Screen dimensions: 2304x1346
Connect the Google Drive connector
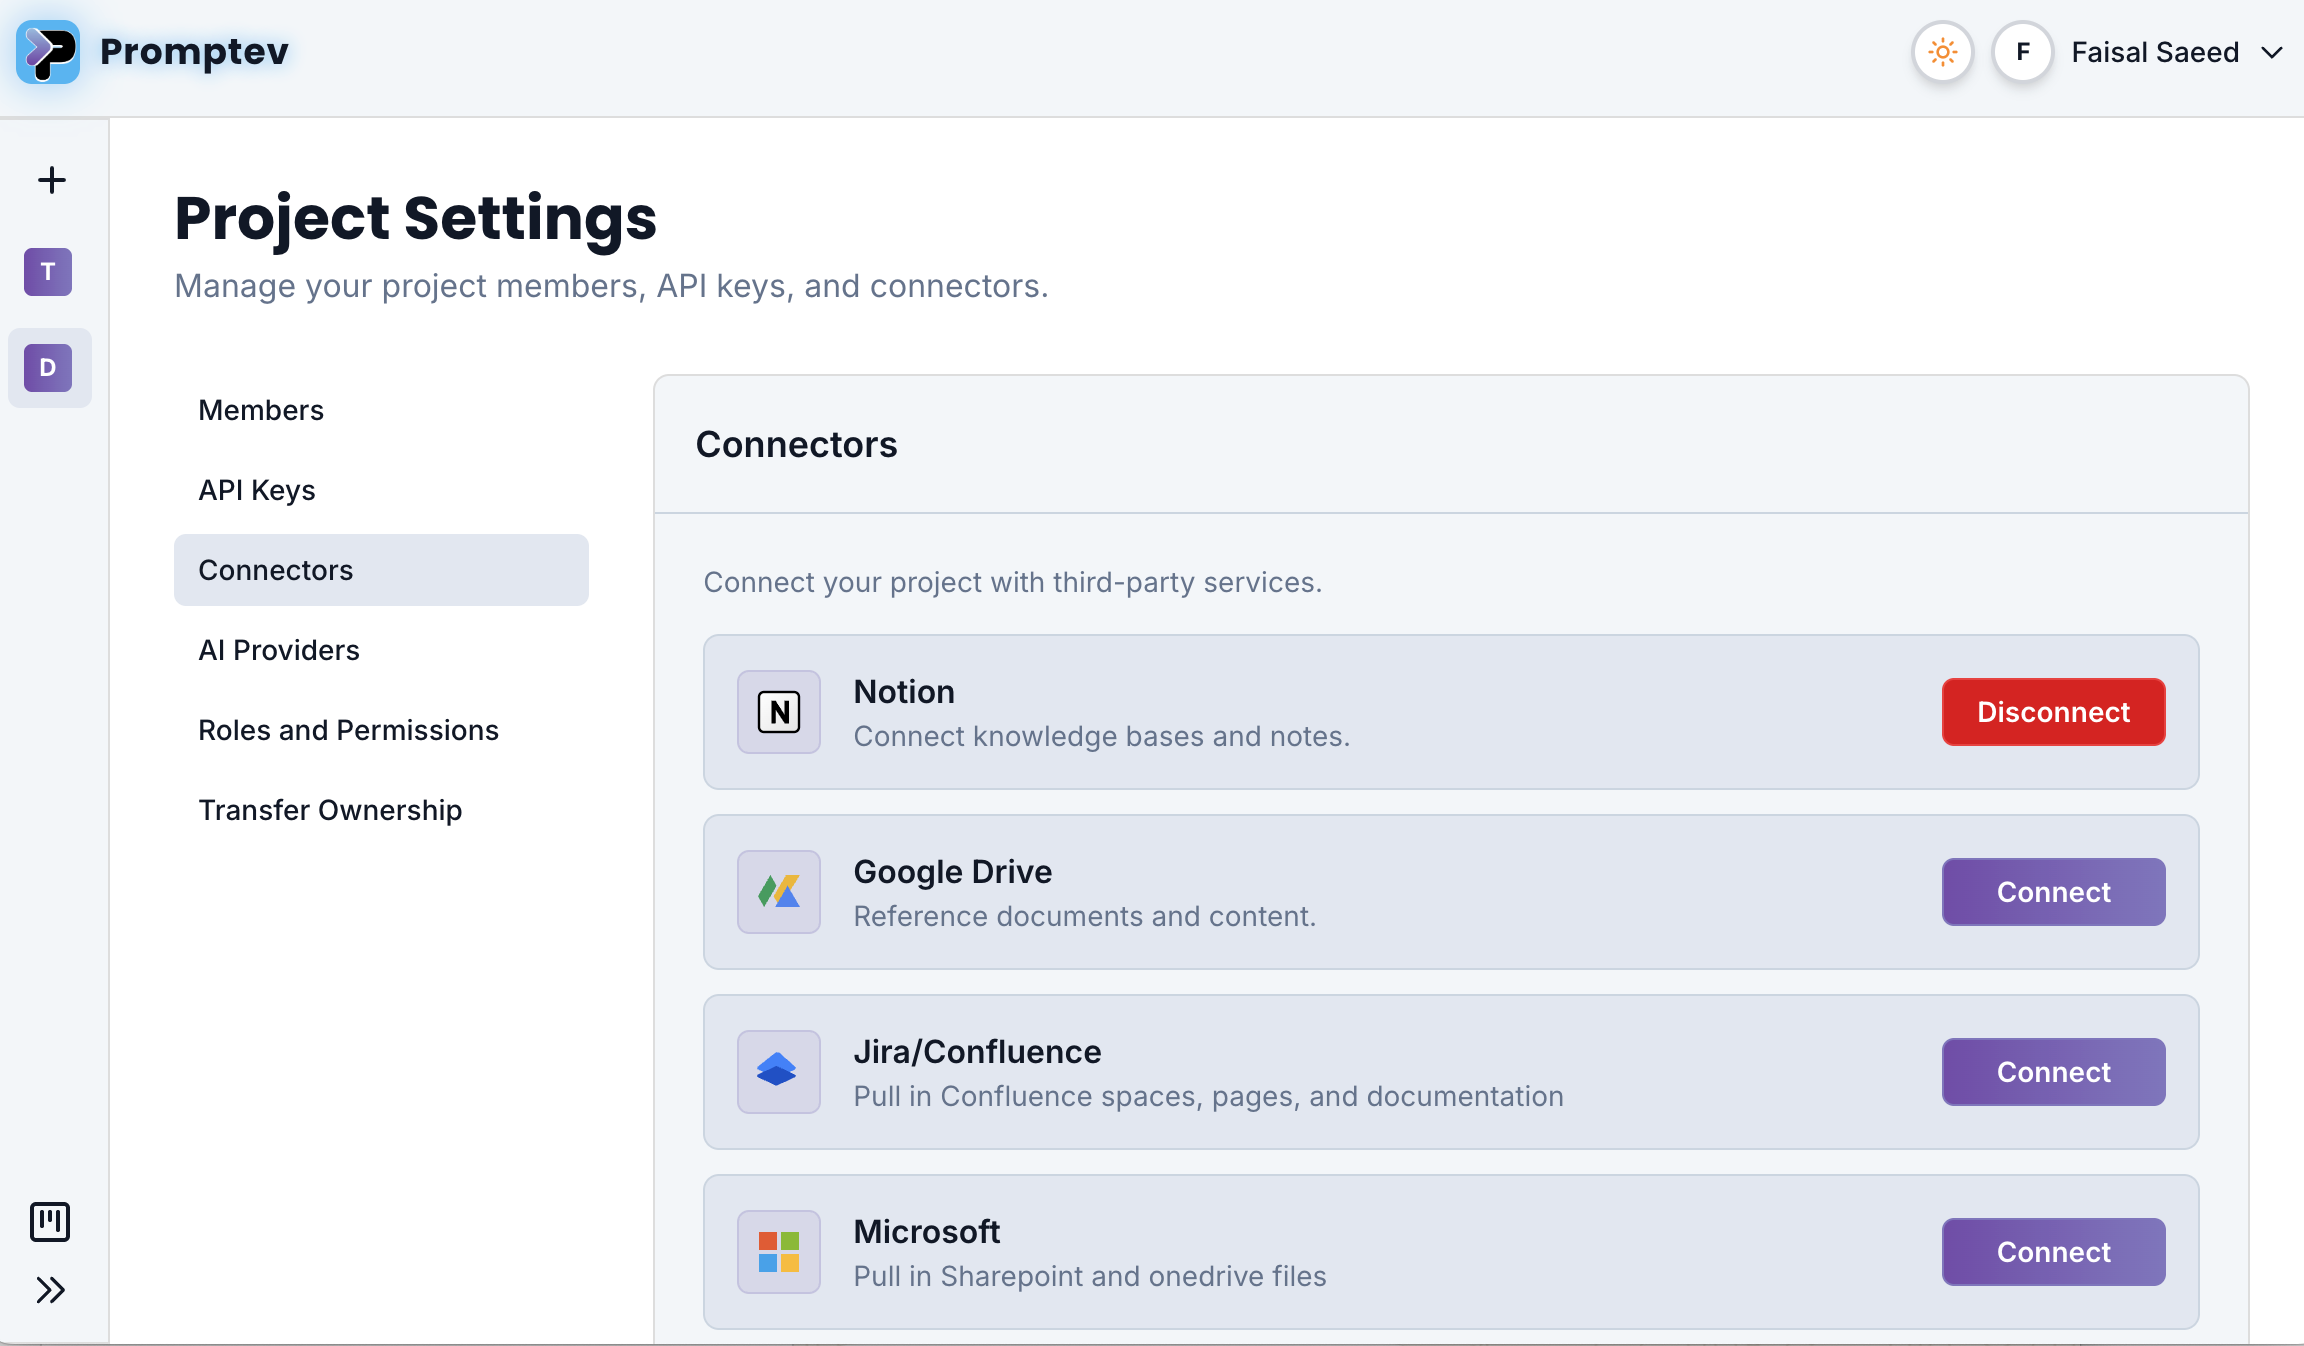pos(2053,892)
